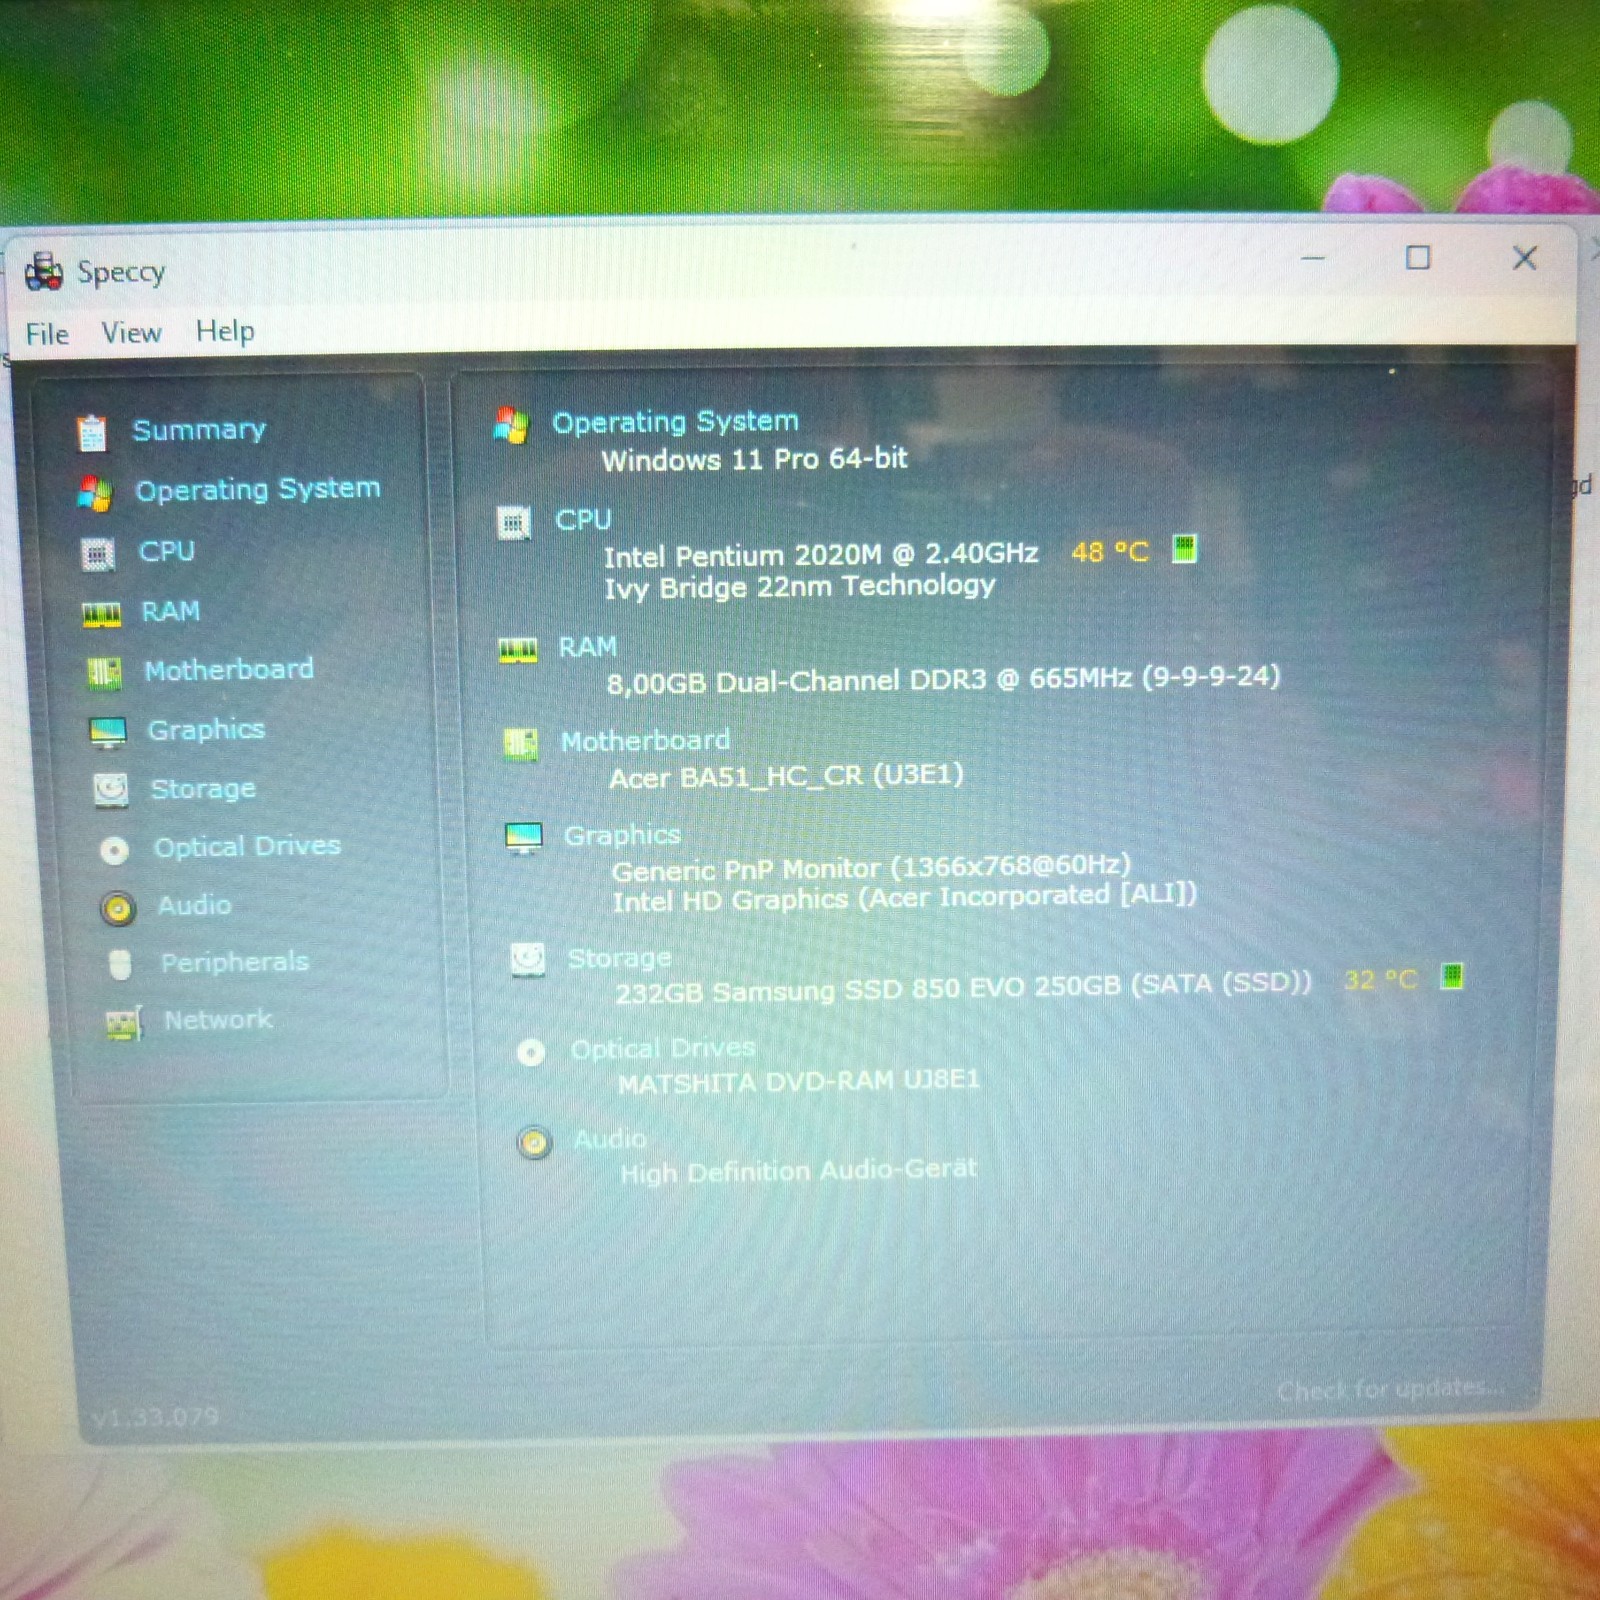Image resolution: width=1600 pixels, height=1600 pixels.
Task: Click Check for updates link
Action: coord(1390,1389)
